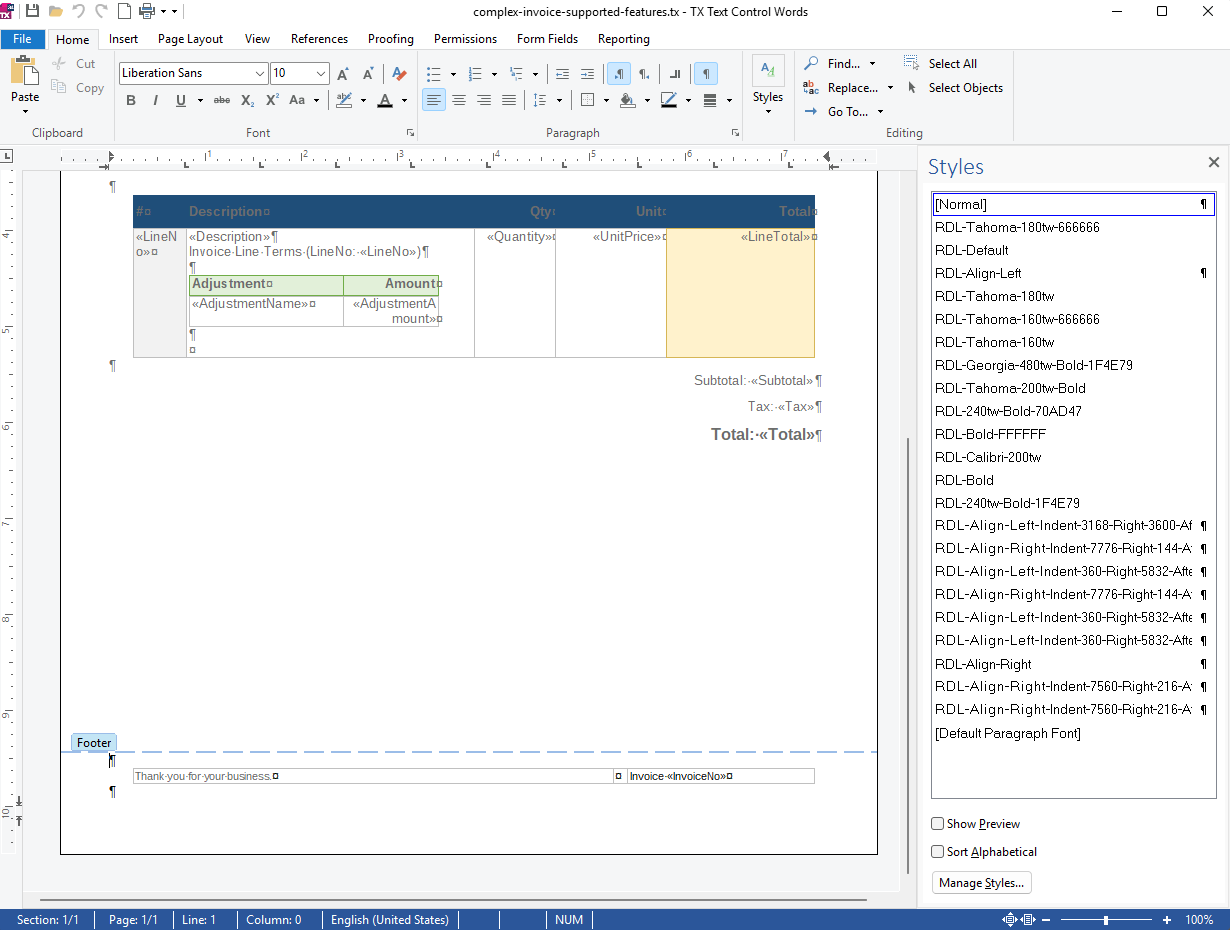Increase paragraph indent

587,73
